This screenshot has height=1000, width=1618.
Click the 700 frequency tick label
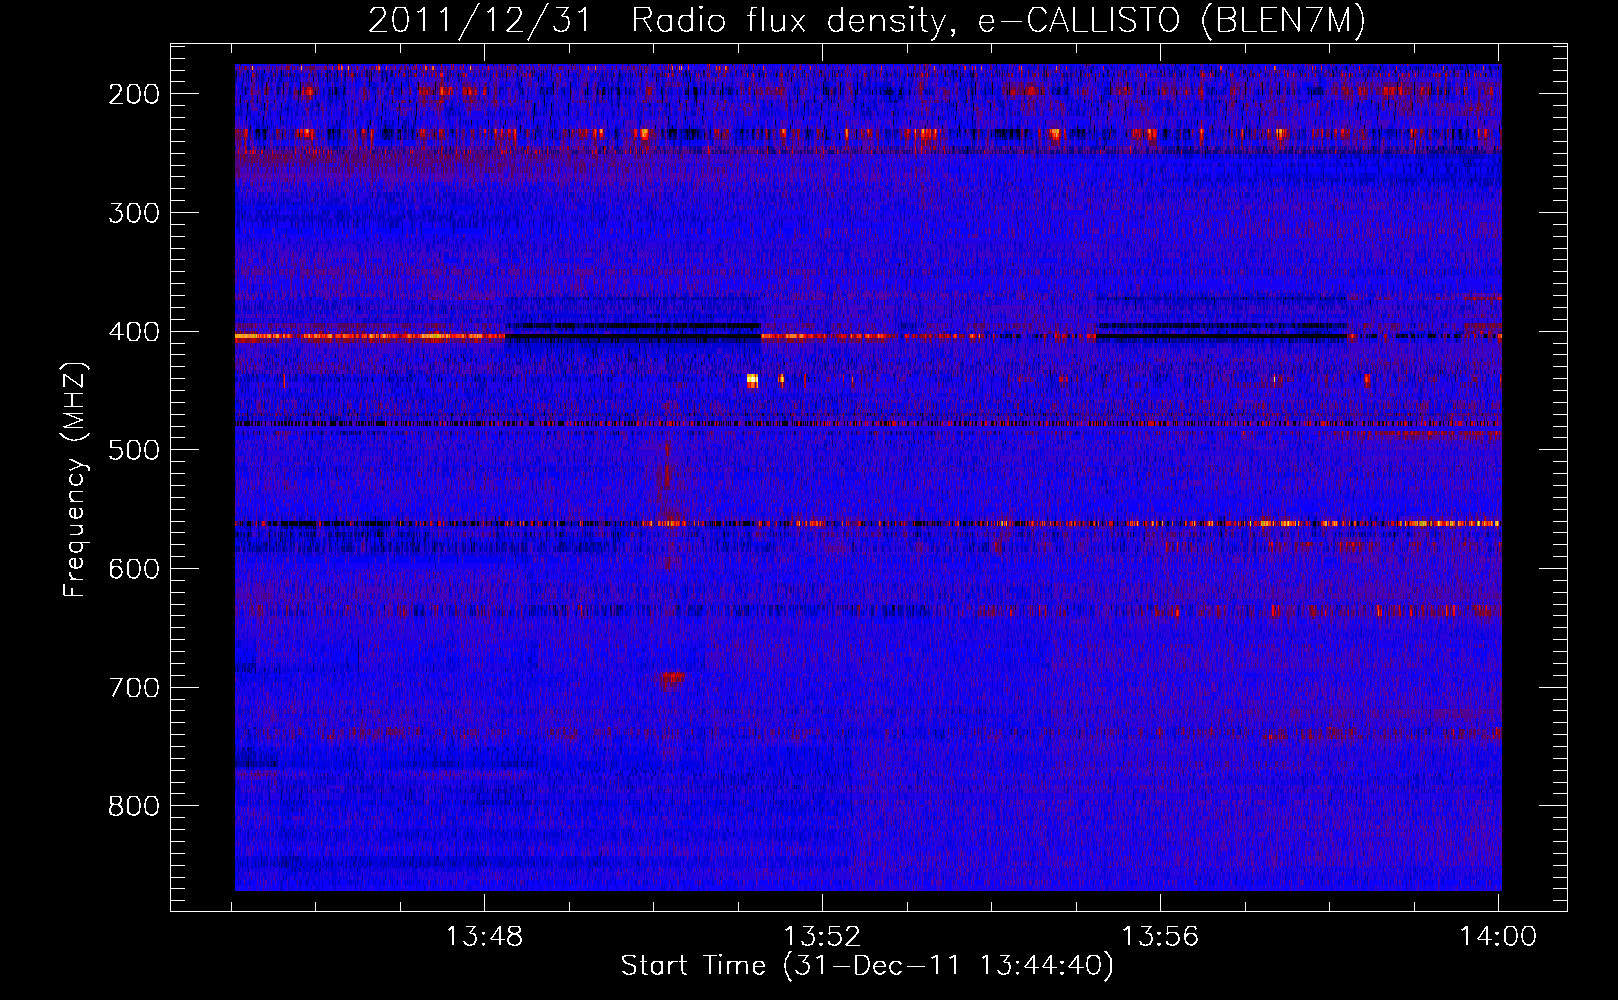(134, 688)
